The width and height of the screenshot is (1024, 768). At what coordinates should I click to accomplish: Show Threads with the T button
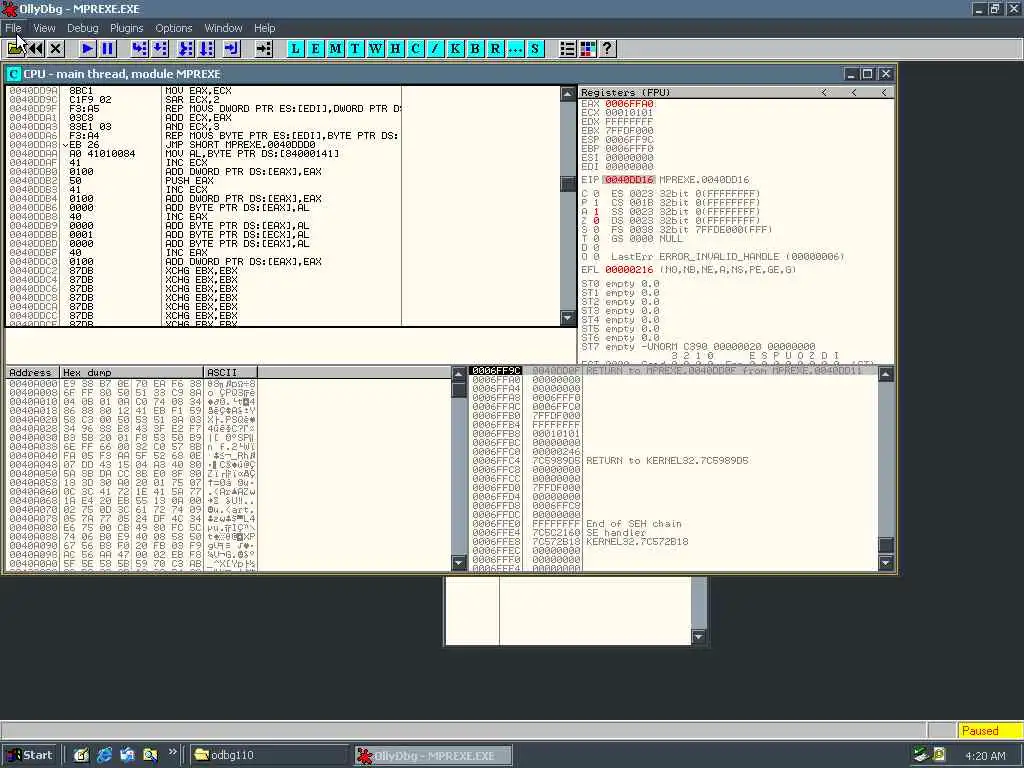pyautogui.click(x=355, y=48)
